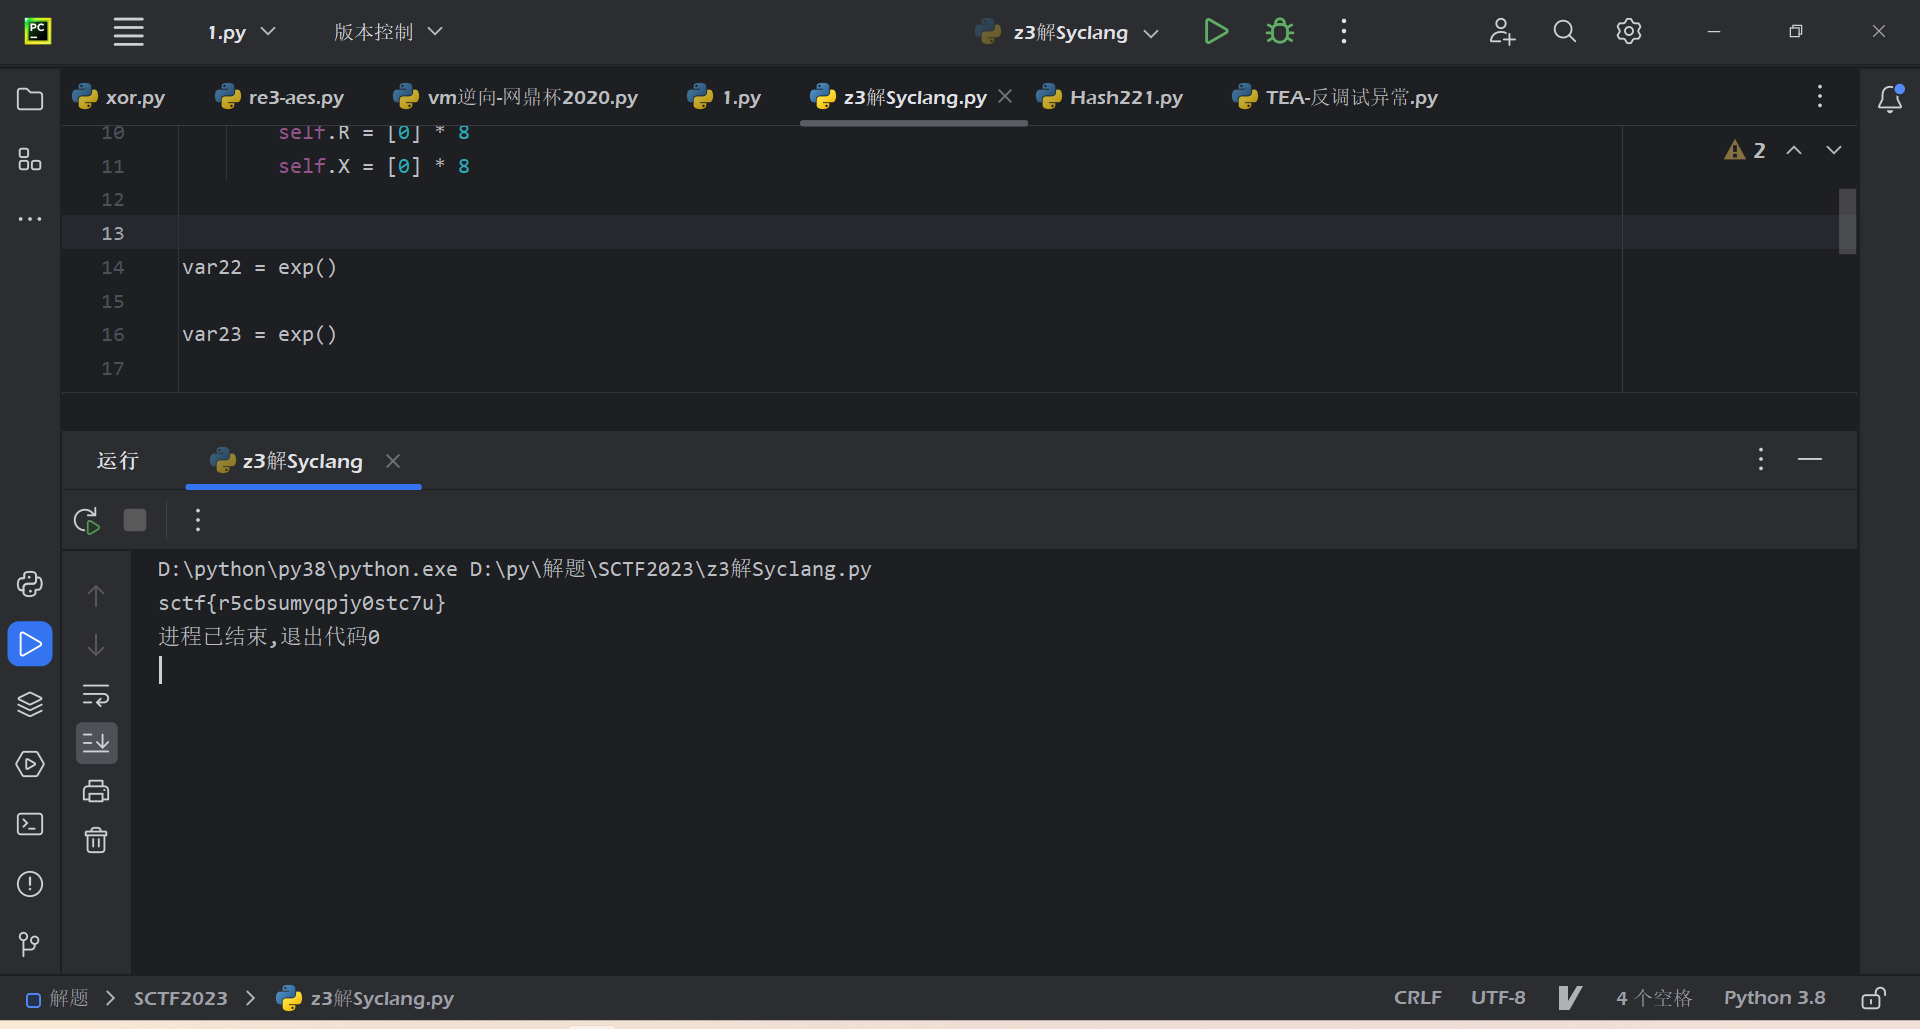
Task: Open the Project tool window folder icon
Action: click(30, 99)
